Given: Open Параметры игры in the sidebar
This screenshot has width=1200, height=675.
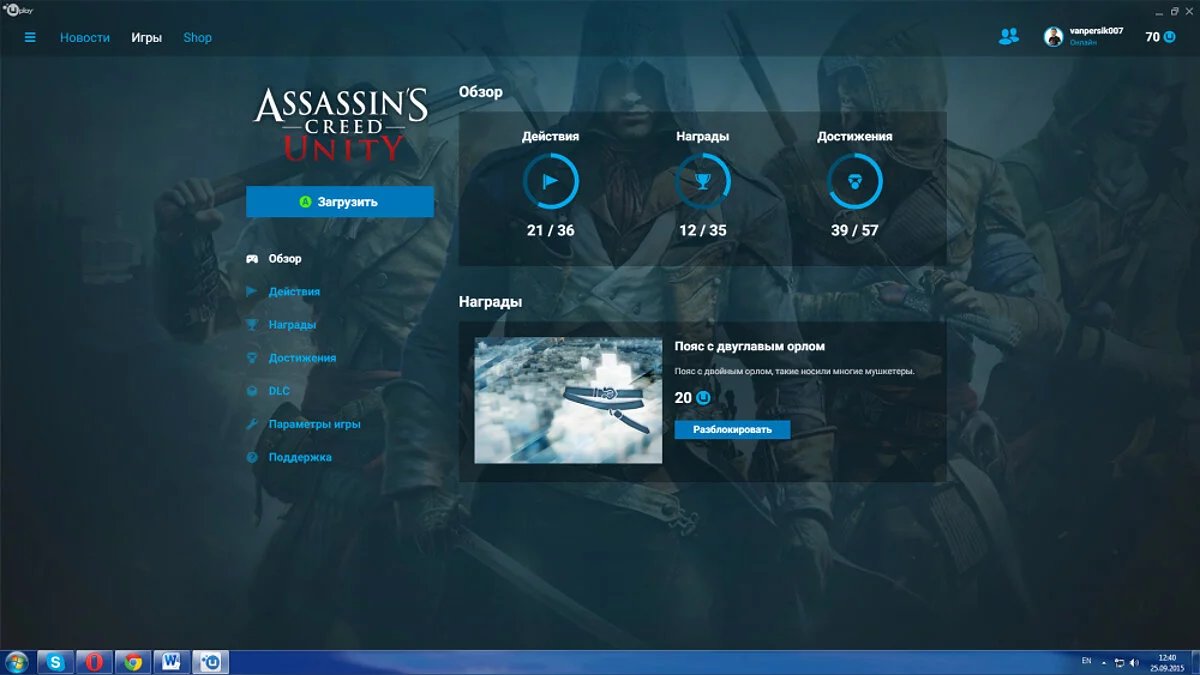Looking at the screenshot, I should click(x=314, y=424).
